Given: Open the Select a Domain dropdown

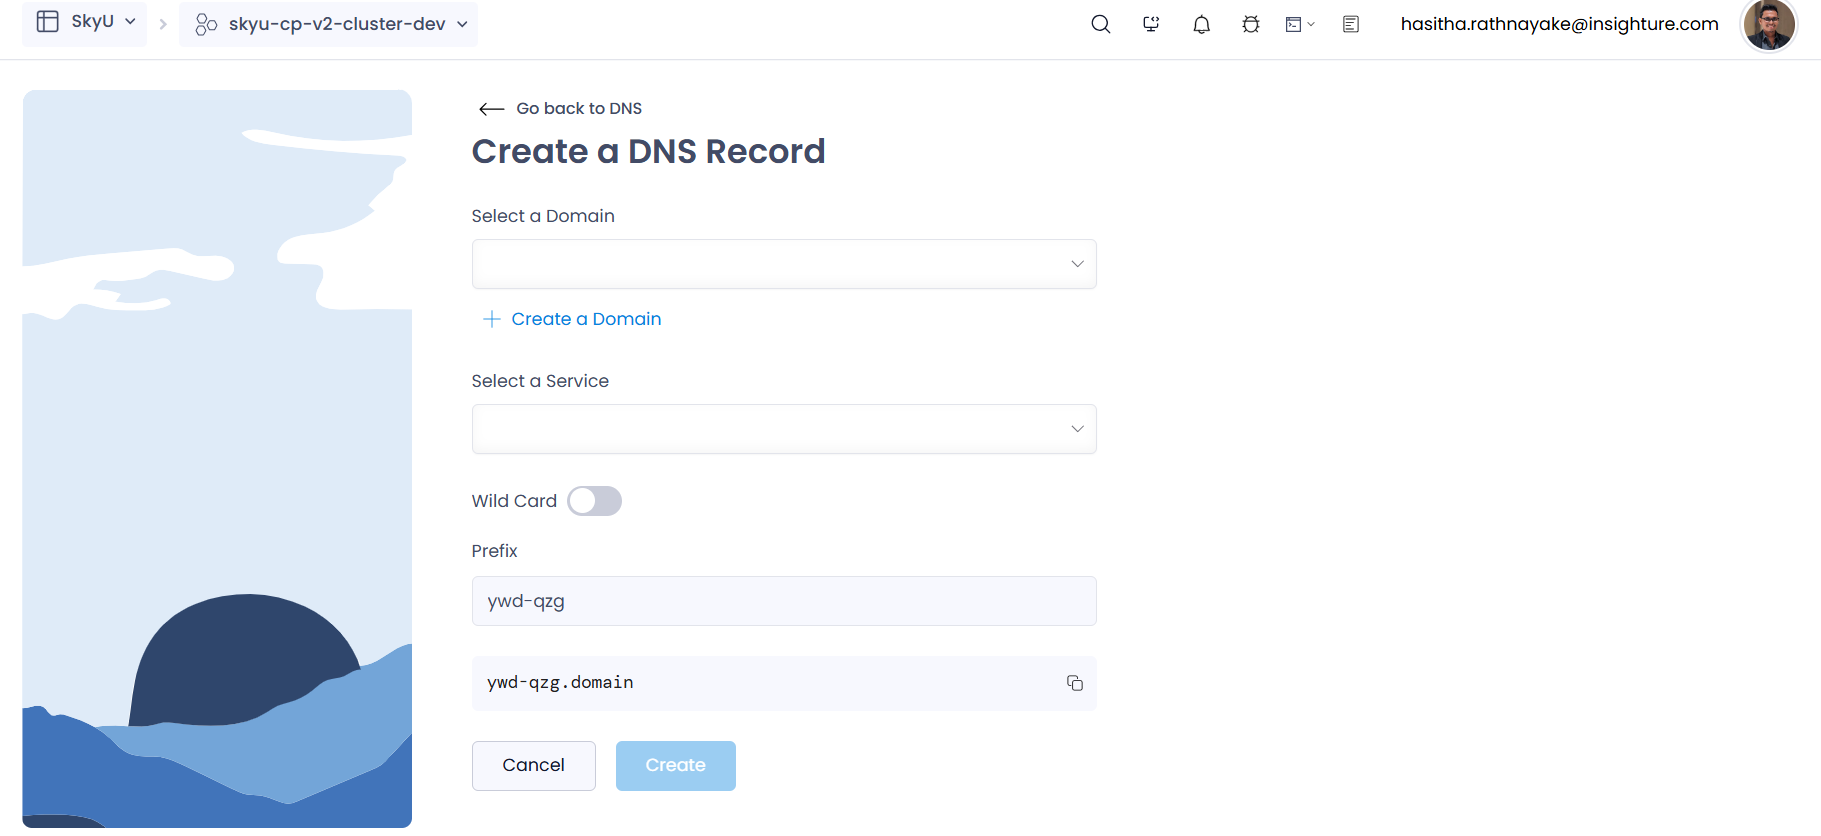Looking at the screenshot, I should pyautogui.click(x=784, y=264).
